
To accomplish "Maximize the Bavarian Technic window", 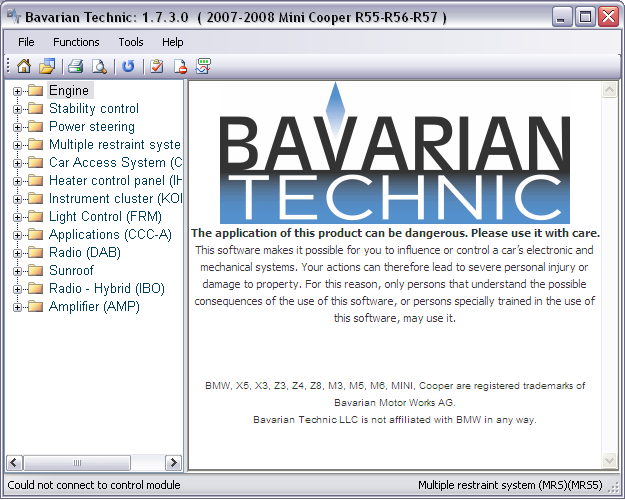I will (x=585, y=17).
